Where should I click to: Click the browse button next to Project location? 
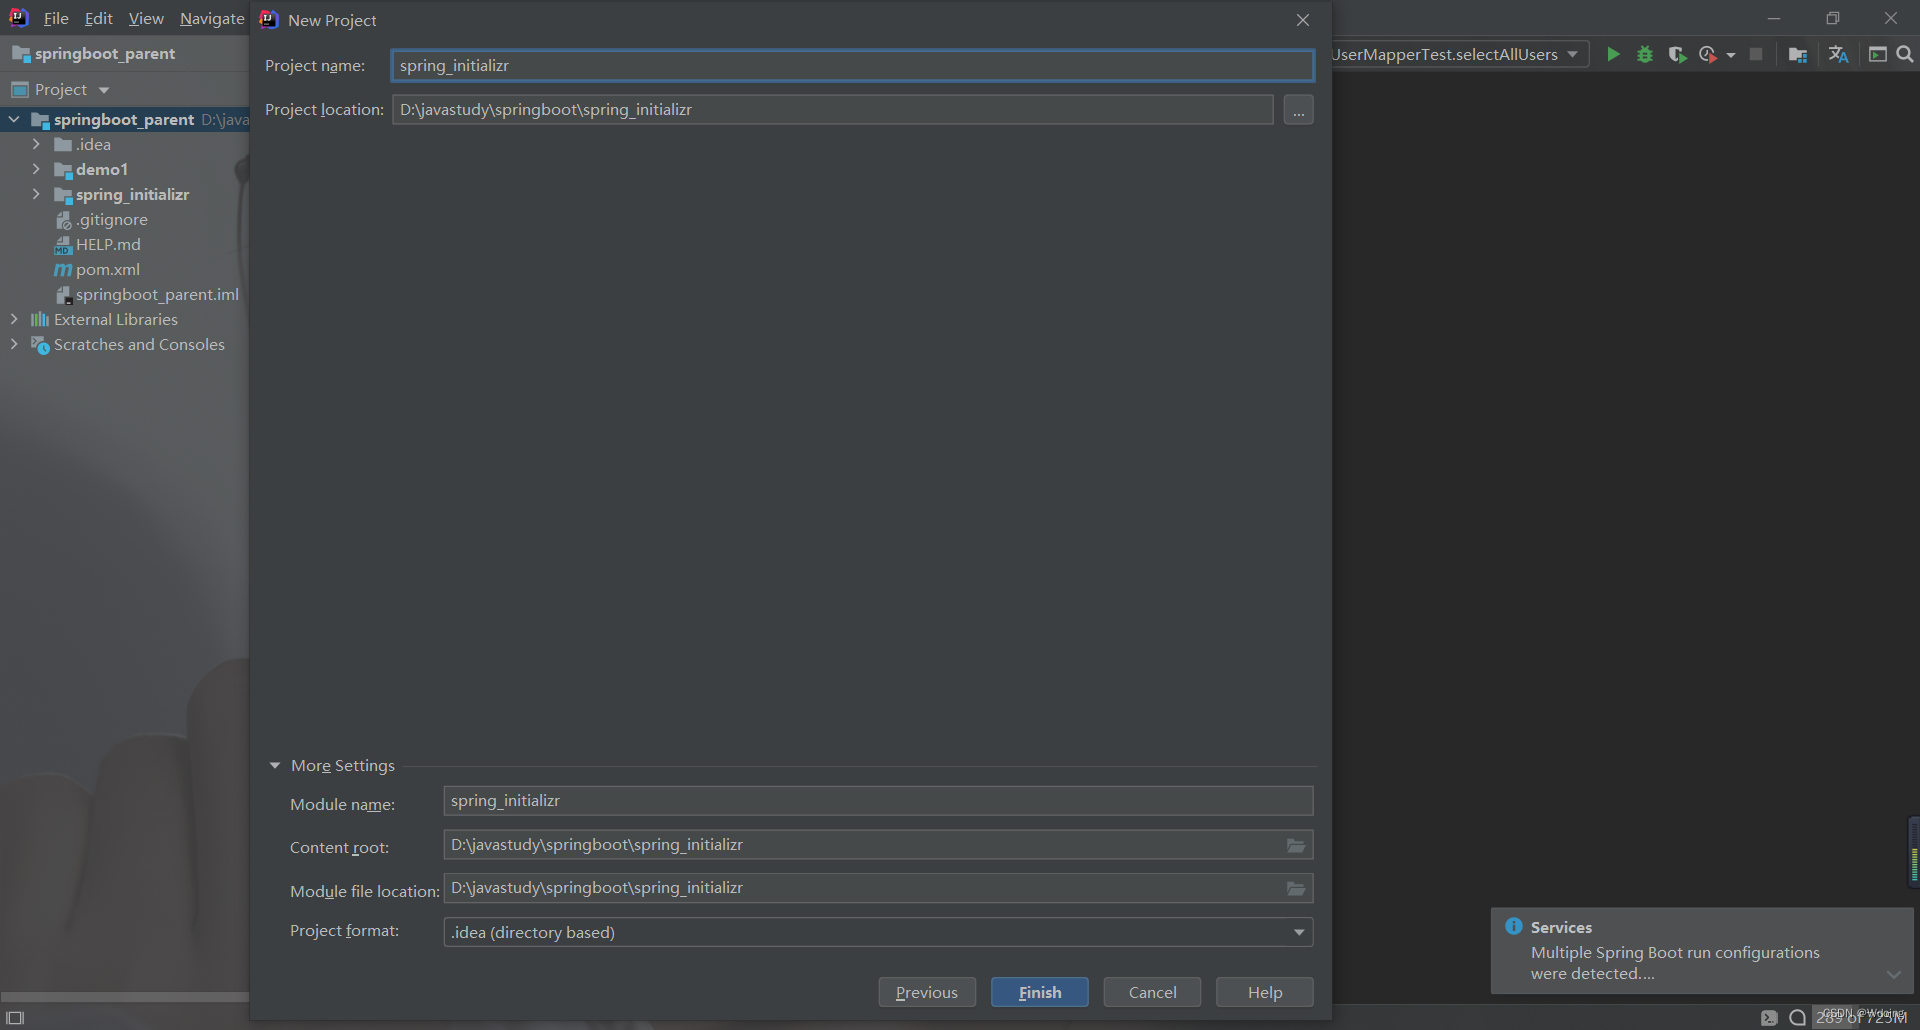[1298, 110]
